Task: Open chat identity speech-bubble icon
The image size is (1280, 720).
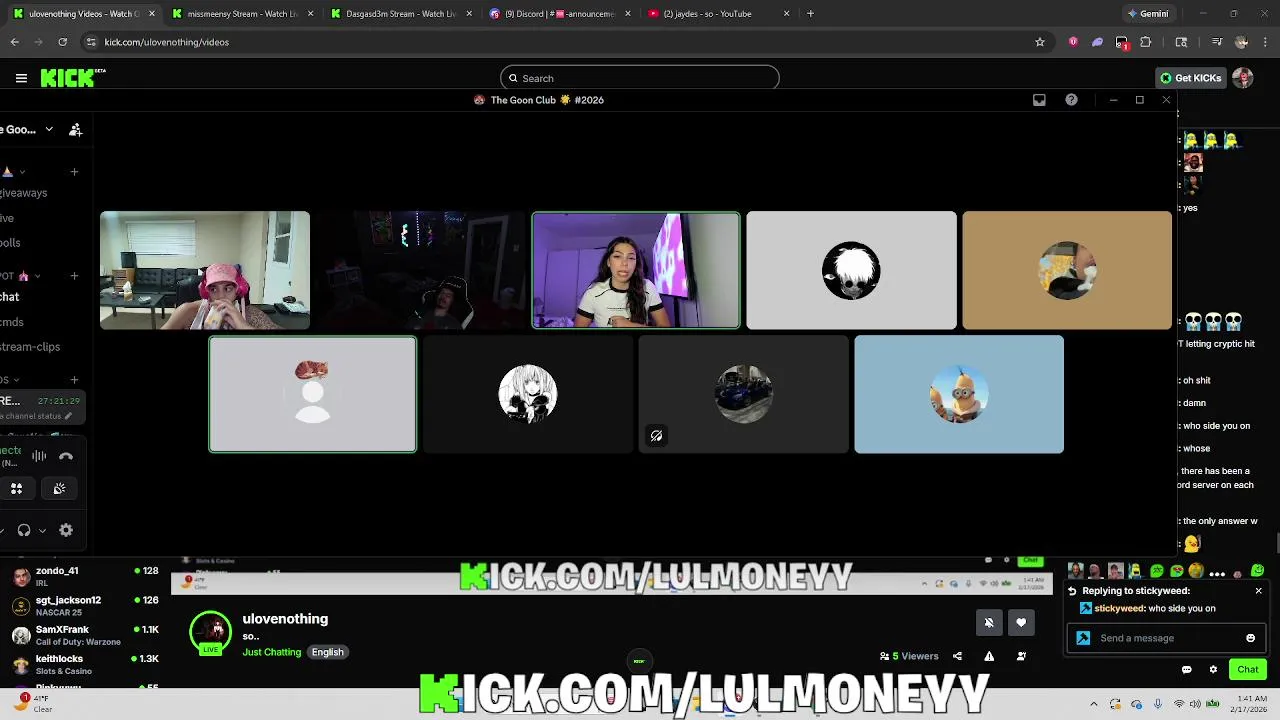Action: [x=1187, y=670]
